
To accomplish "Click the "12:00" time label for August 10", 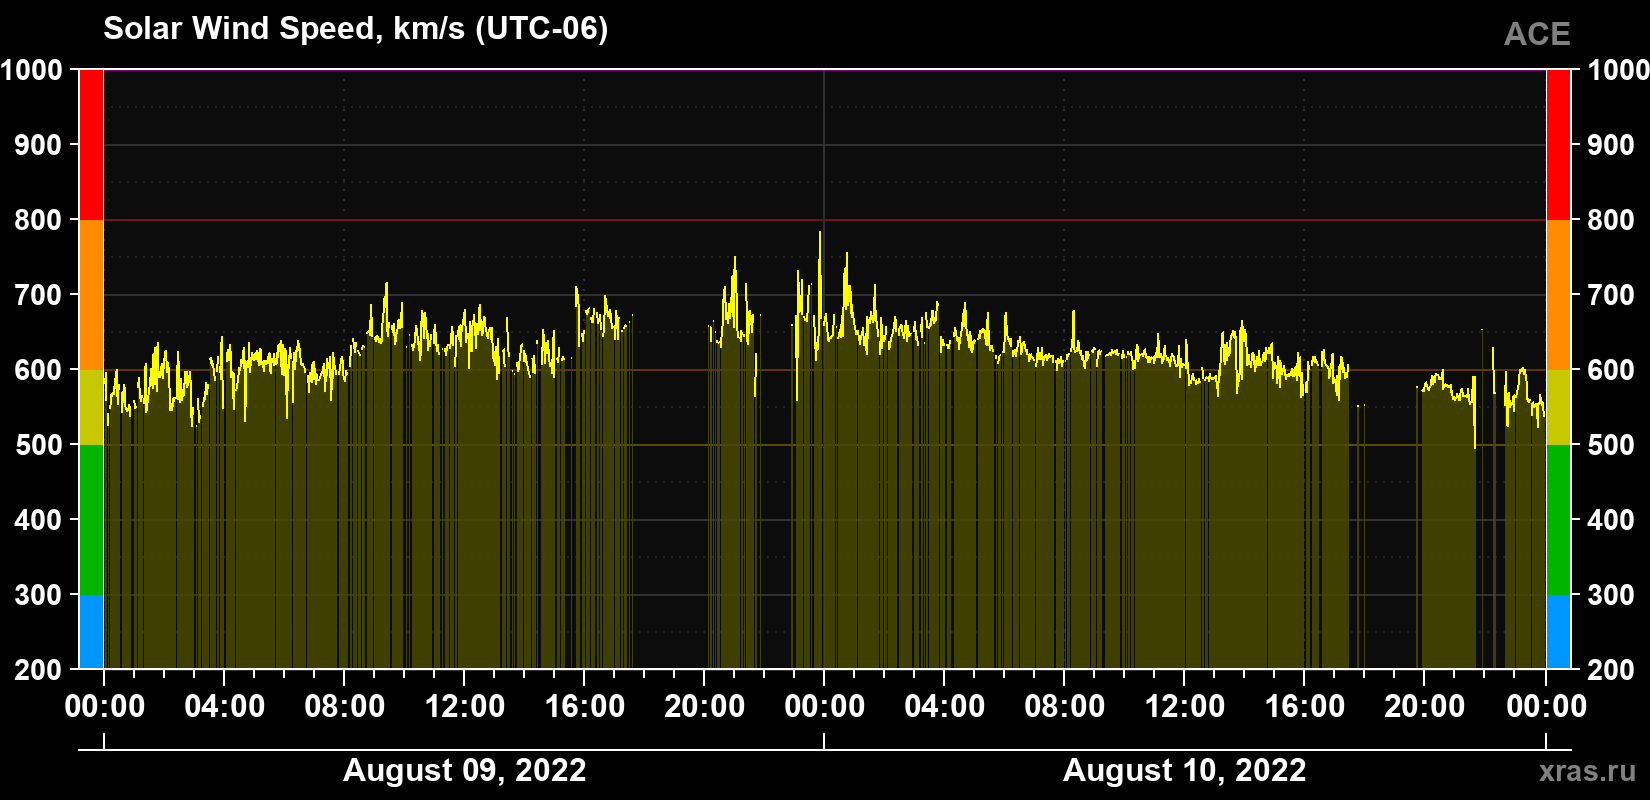I will coord(1185,707).
